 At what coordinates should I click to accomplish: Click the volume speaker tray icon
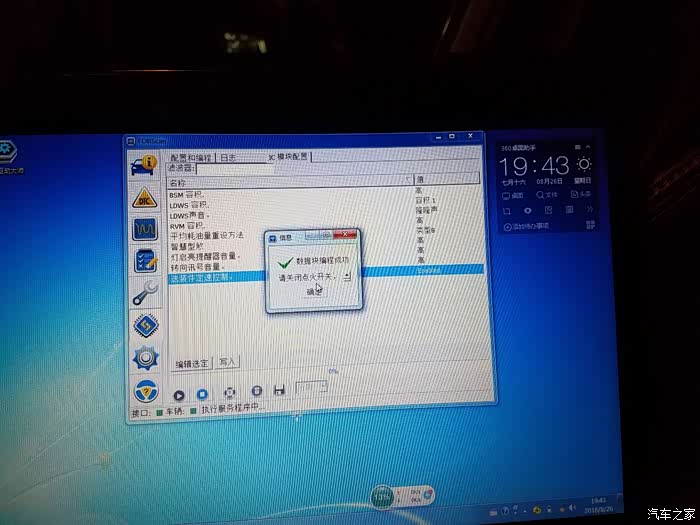coord(572,508)
